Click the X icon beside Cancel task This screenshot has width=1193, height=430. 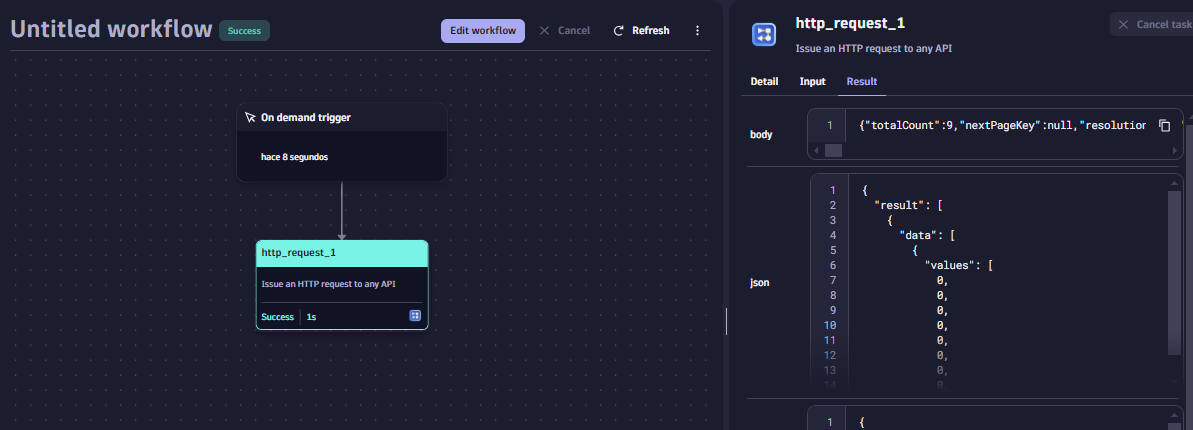(1124, 25)
